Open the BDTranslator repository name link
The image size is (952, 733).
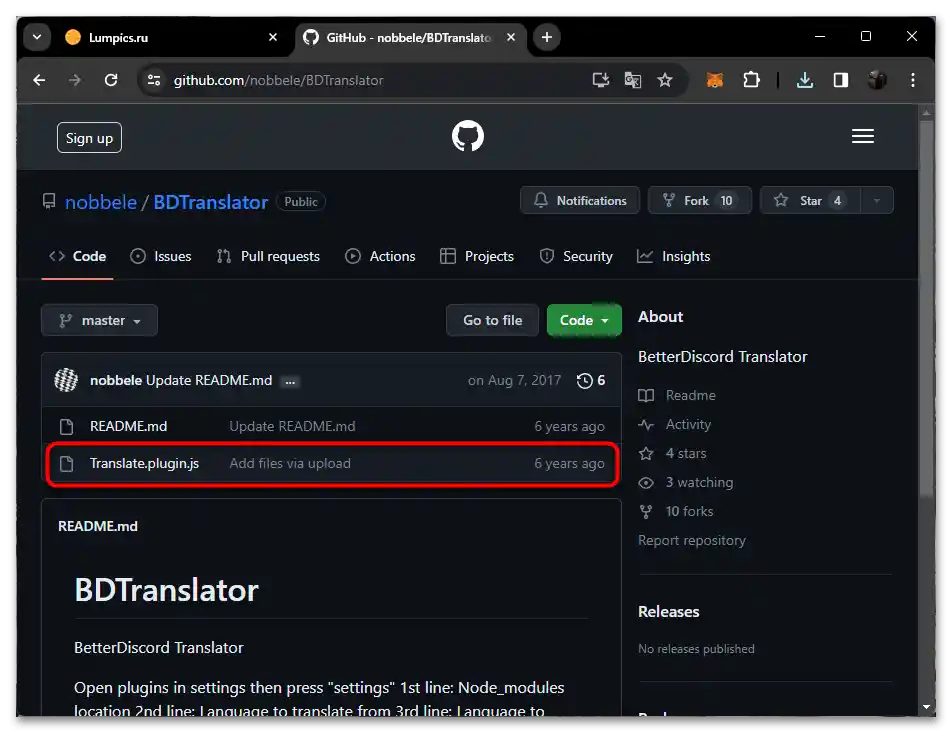pyautogui.click(x=211, y=202)
